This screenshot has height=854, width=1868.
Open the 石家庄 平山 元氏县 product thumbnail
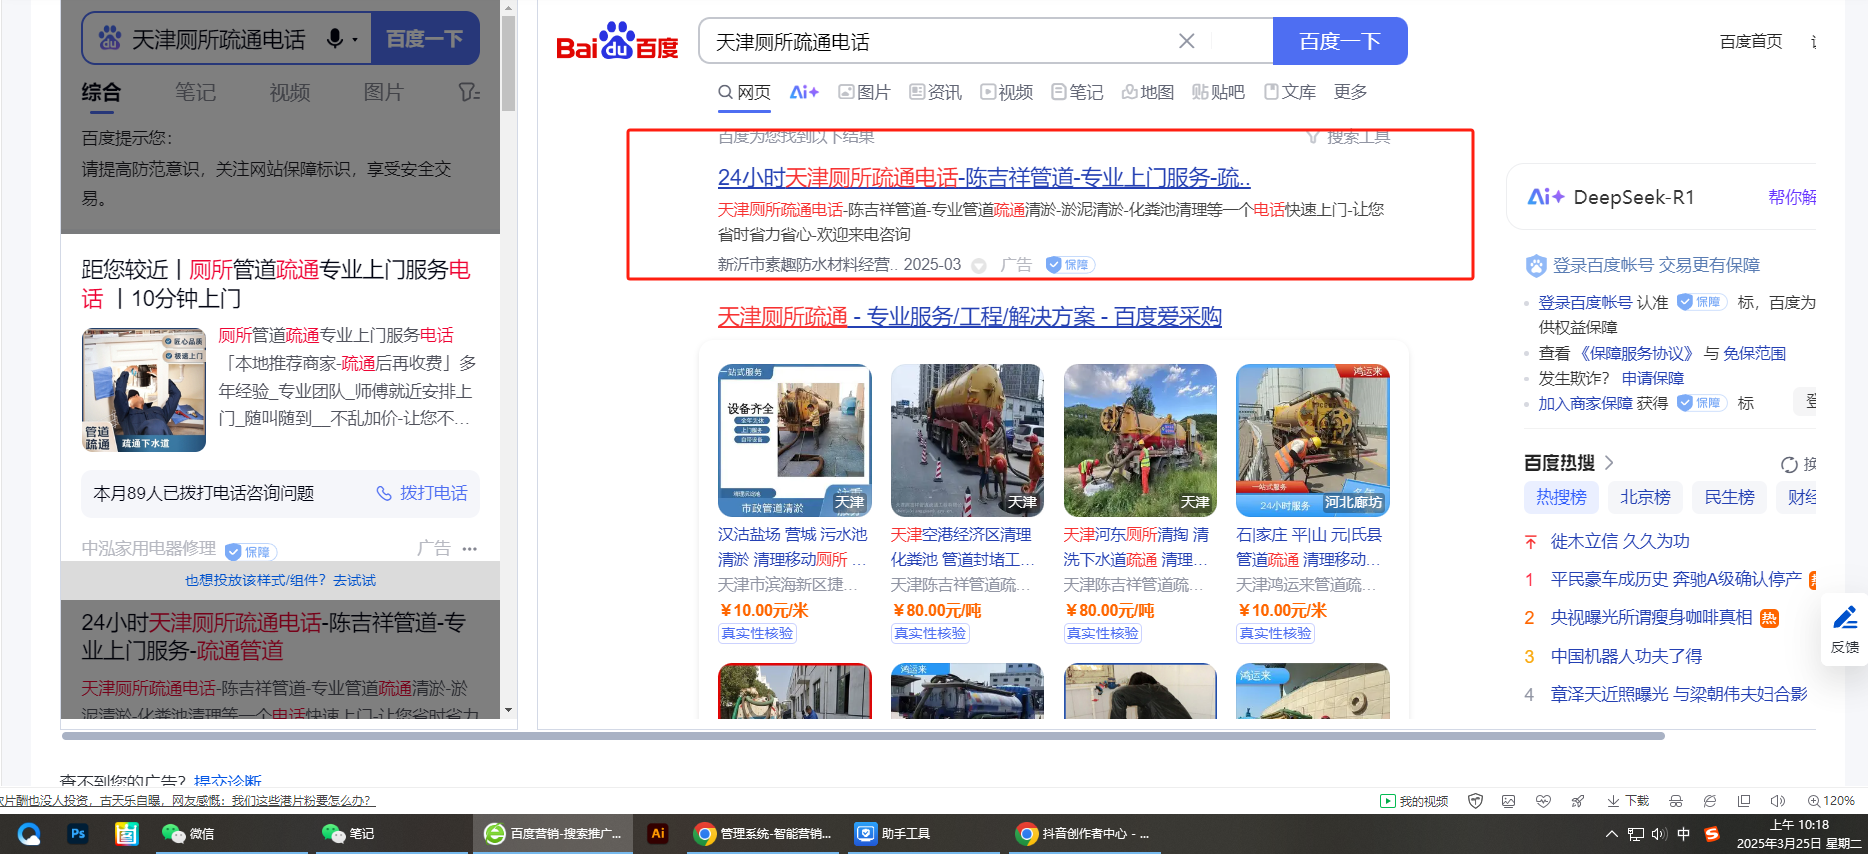(1312, 440)
